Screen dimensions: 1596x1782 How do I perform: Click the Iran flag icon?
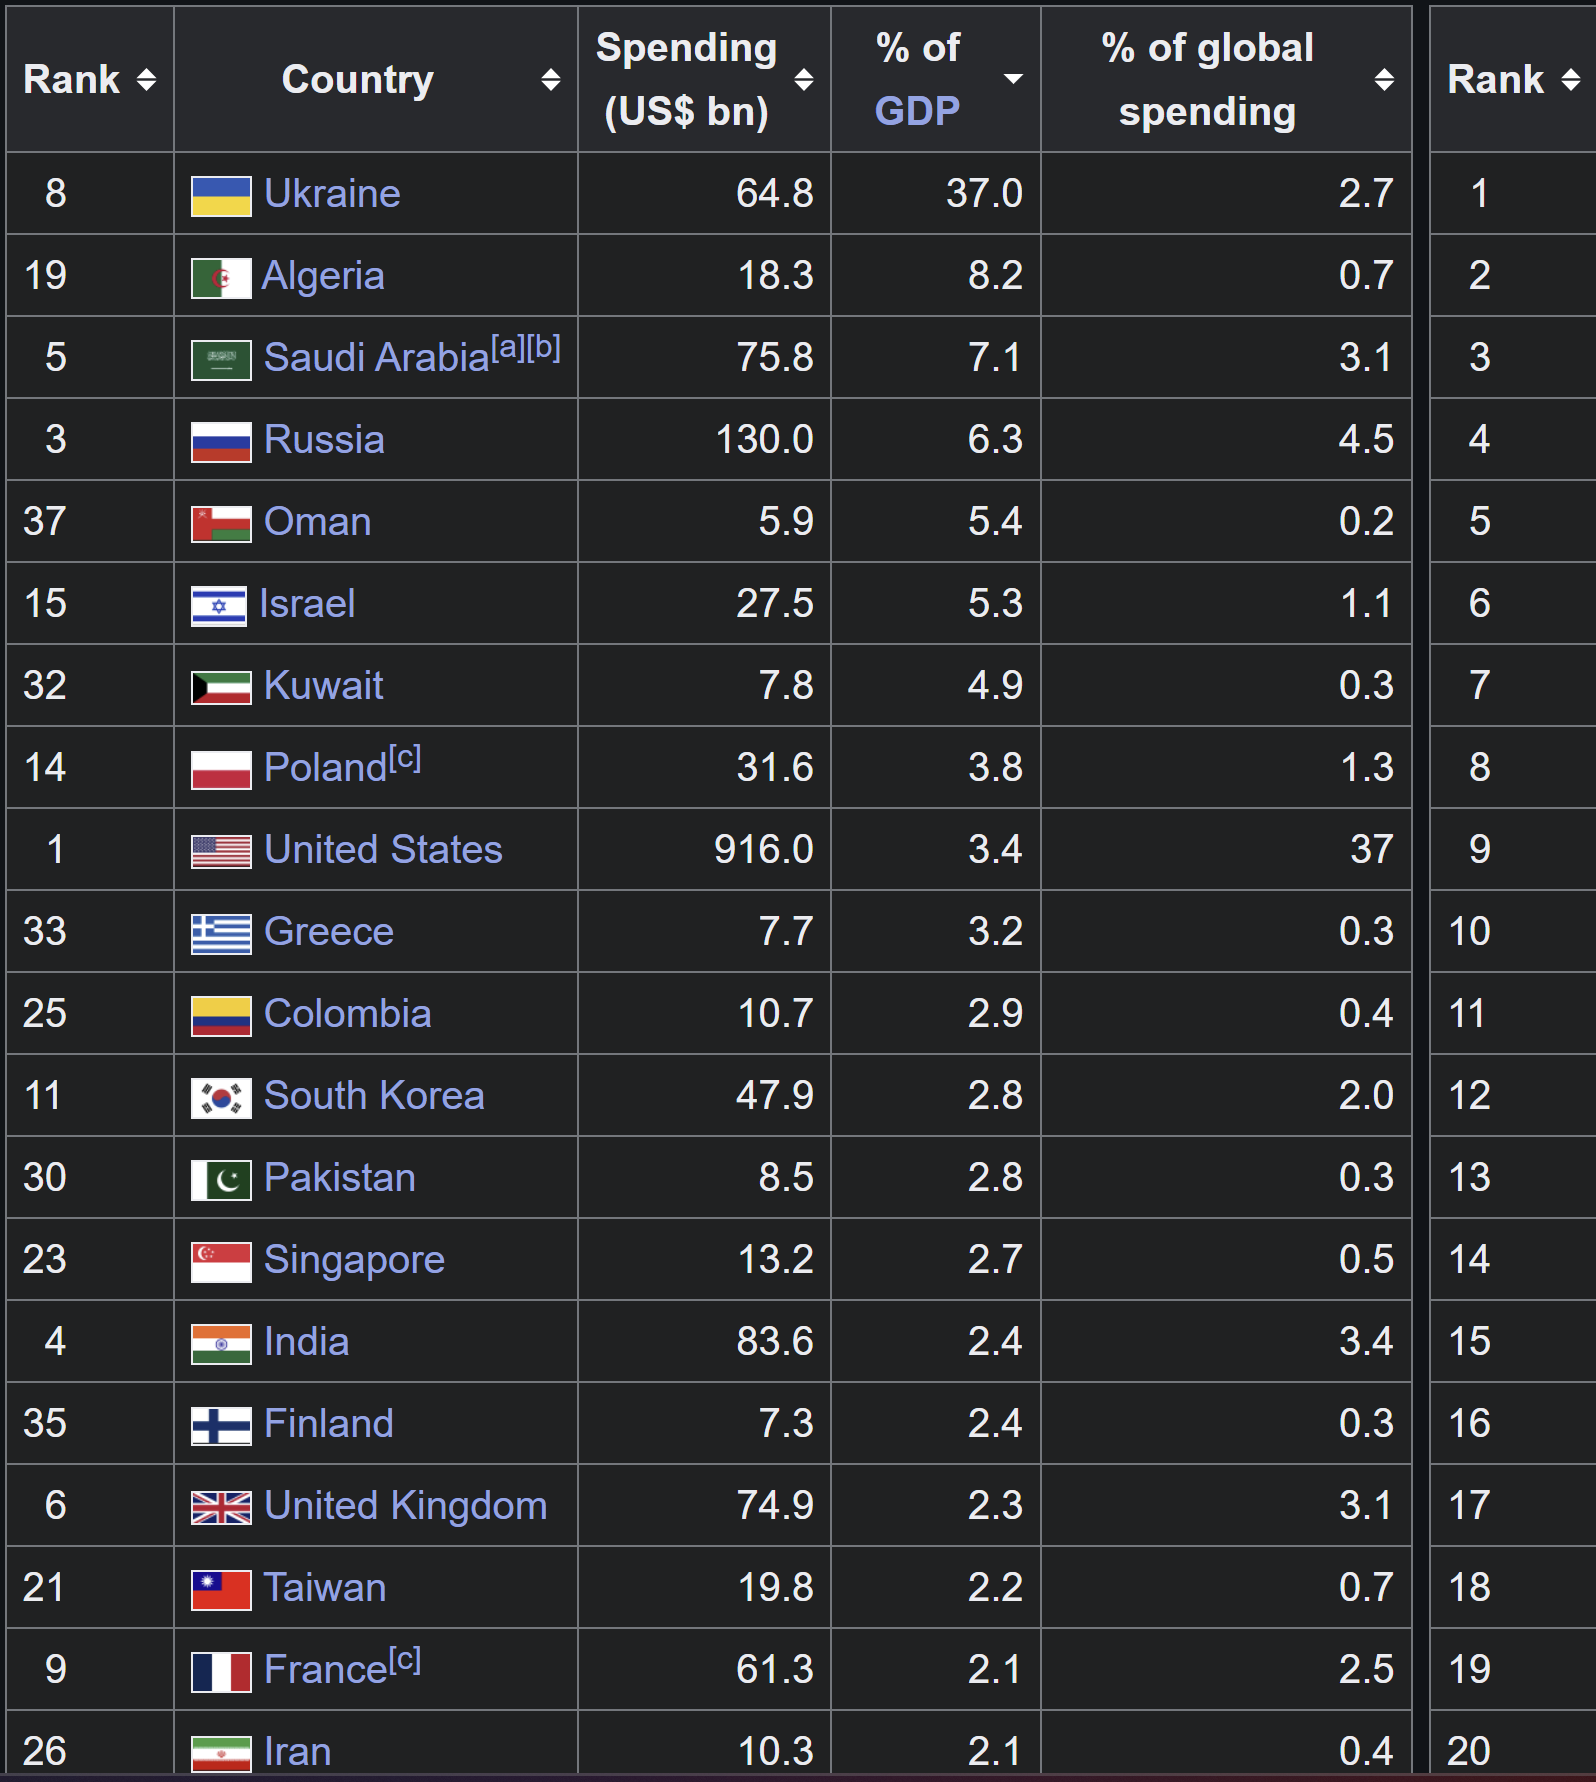pyautogui.click(x=221, y=1754)
